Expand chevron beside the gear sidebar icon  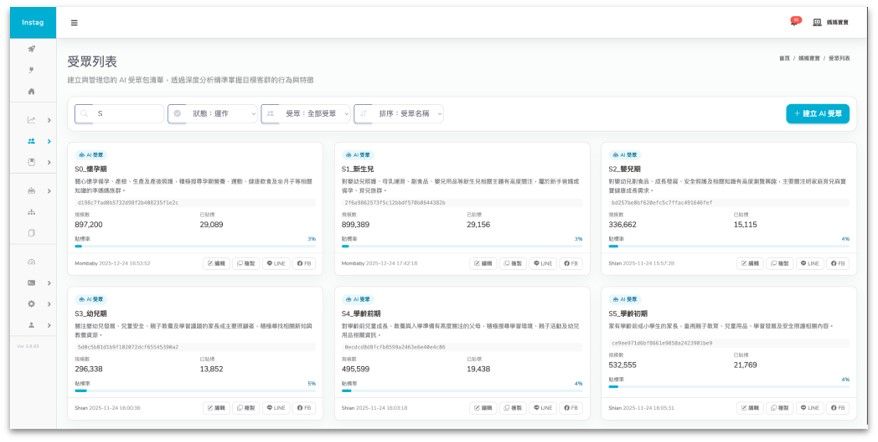(49, 304)
